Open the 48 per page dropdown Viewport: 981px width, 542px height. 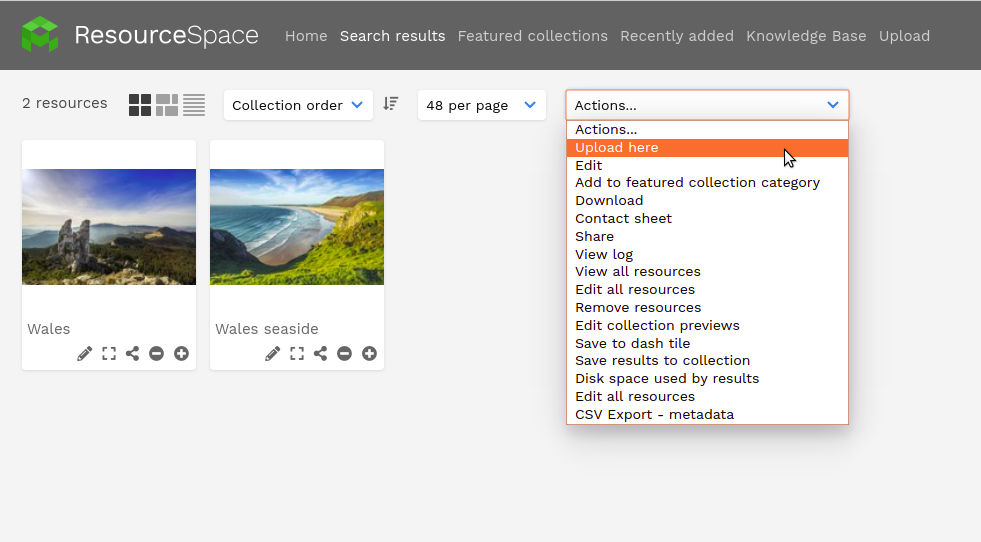coord(481,105)
